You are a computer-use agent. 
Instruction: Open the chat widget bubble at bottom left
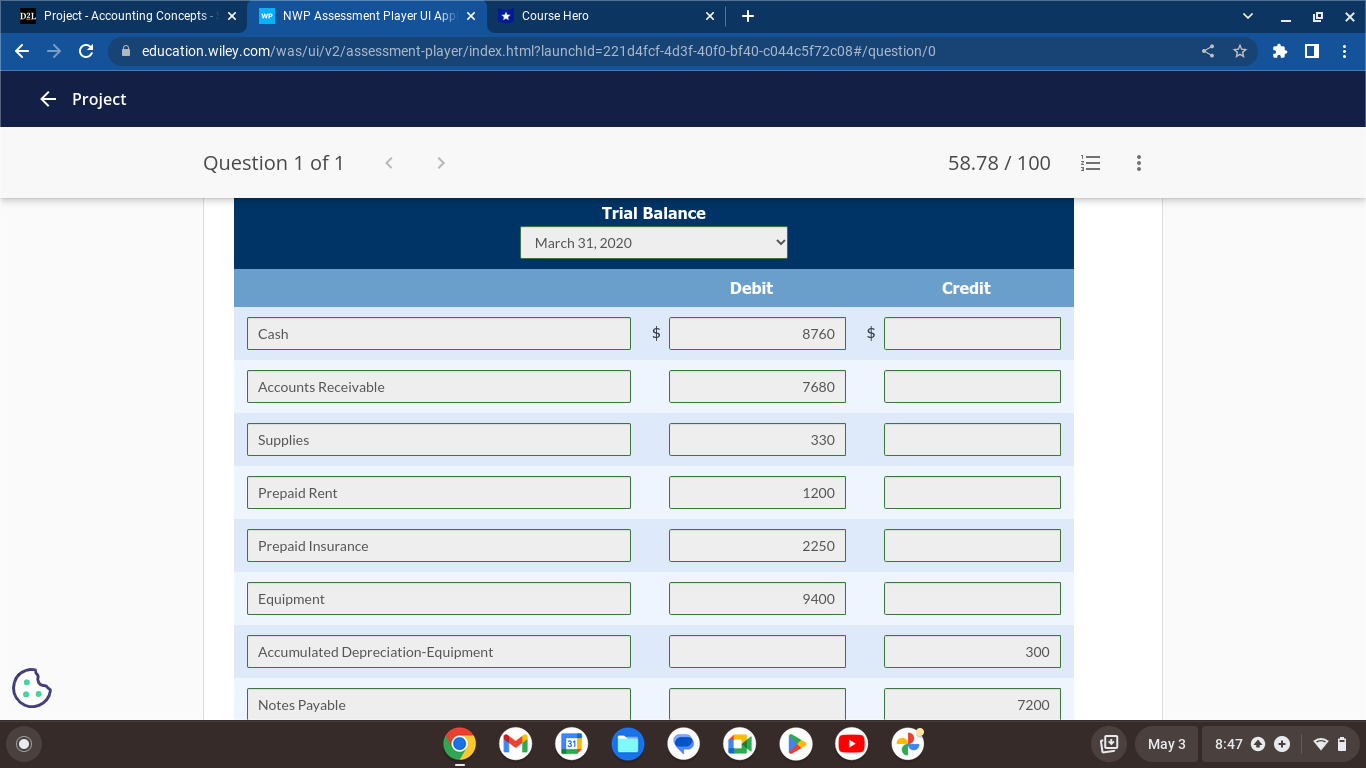click(x=31, y=687)
